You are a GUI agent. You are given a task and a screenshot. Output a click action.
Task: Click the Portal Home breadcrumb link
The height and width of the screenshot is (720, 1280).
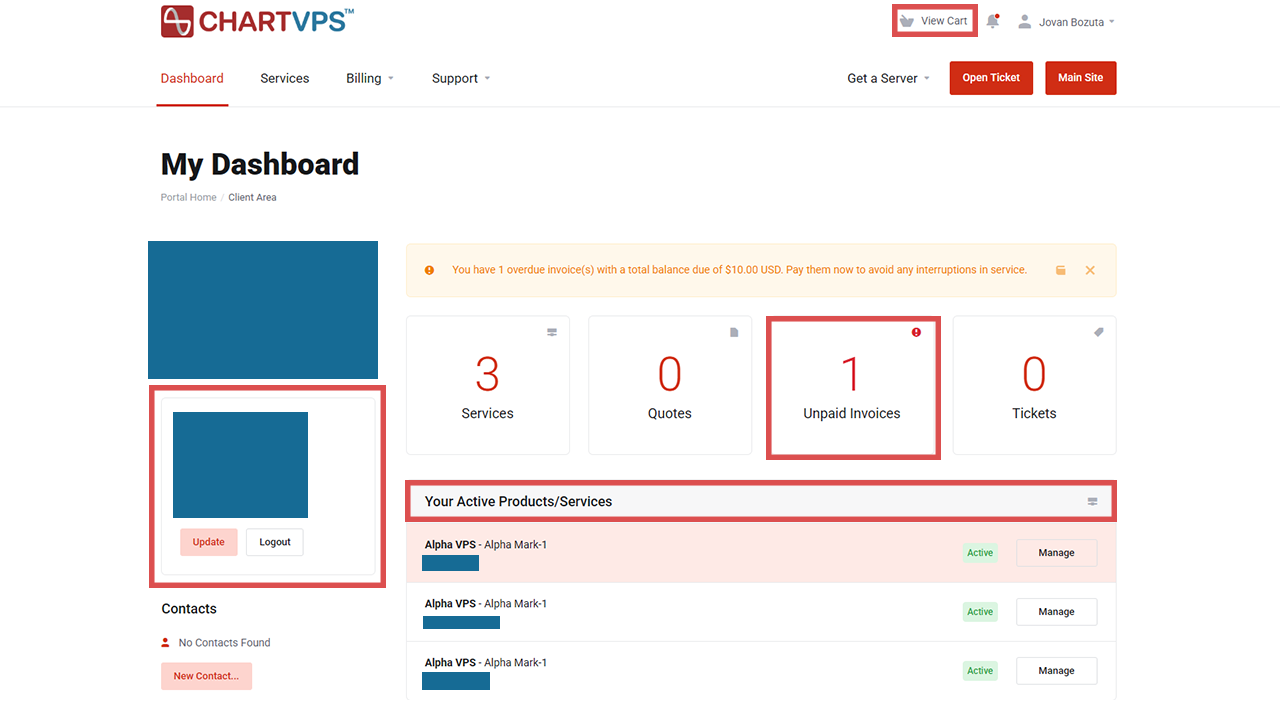(x=188, y=198)
